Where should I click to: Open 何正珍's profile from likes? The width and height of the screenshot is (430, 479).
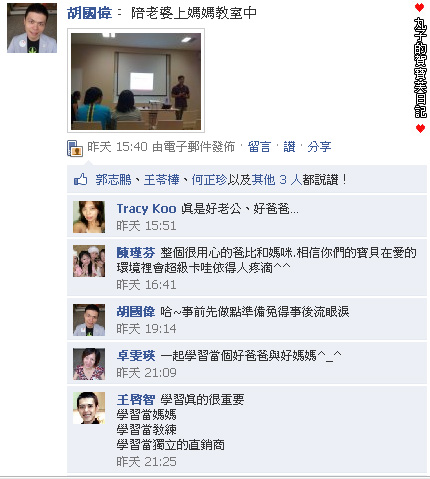coord(209,180)
